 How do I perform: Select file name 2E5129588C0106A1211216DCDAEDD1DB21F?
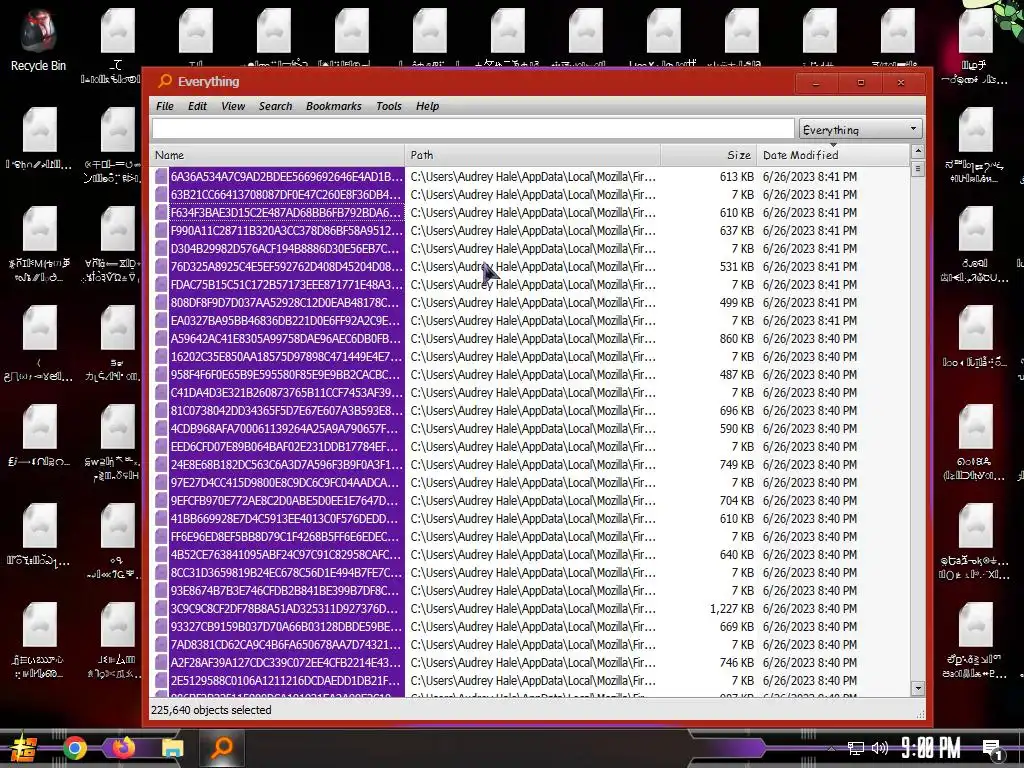pyautogui.click(x=287, y=680)
